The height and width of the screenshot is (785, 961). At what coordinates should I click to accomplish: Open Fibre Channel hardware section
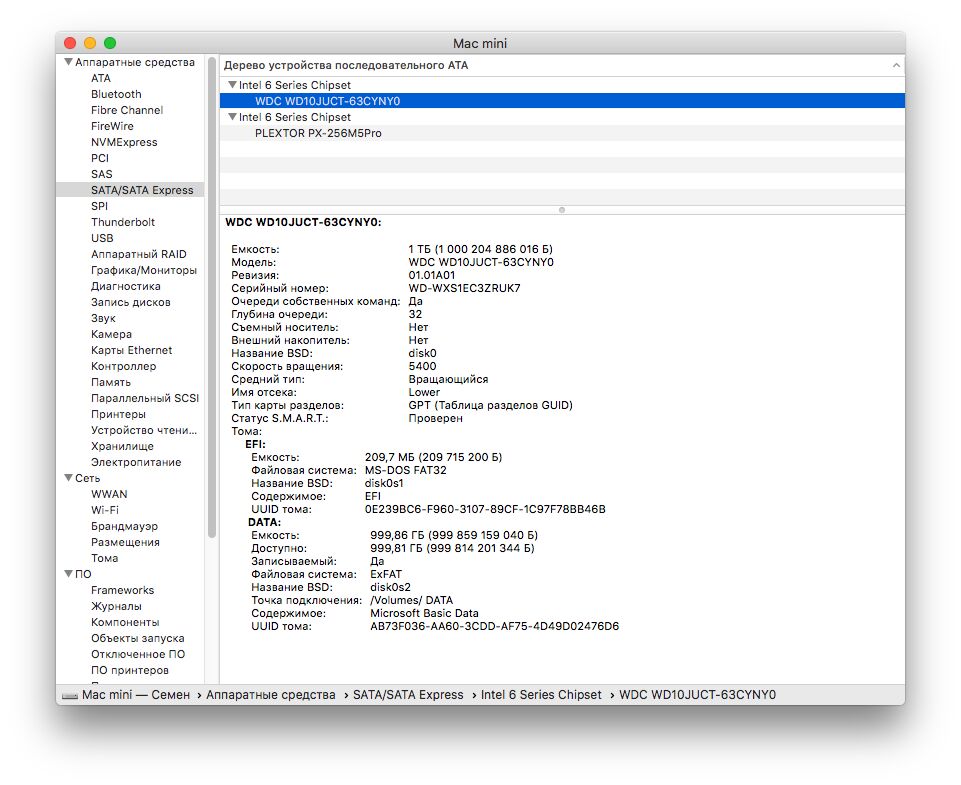tap(127, 110)
